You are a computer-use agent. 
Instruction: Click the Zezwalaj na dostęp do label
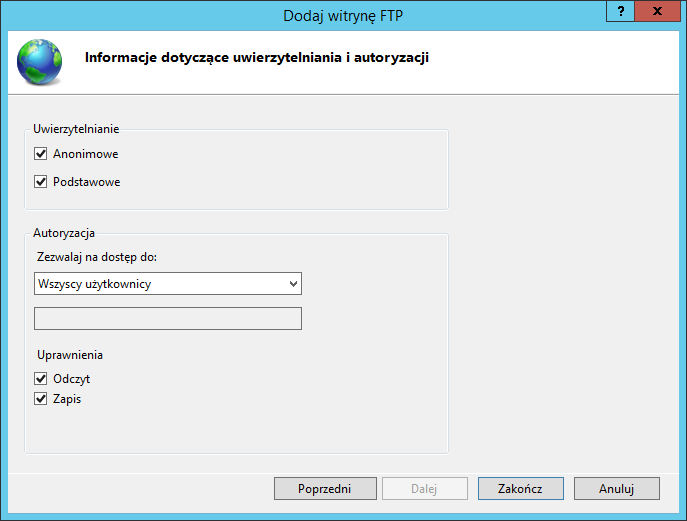(x=97, y=257)
